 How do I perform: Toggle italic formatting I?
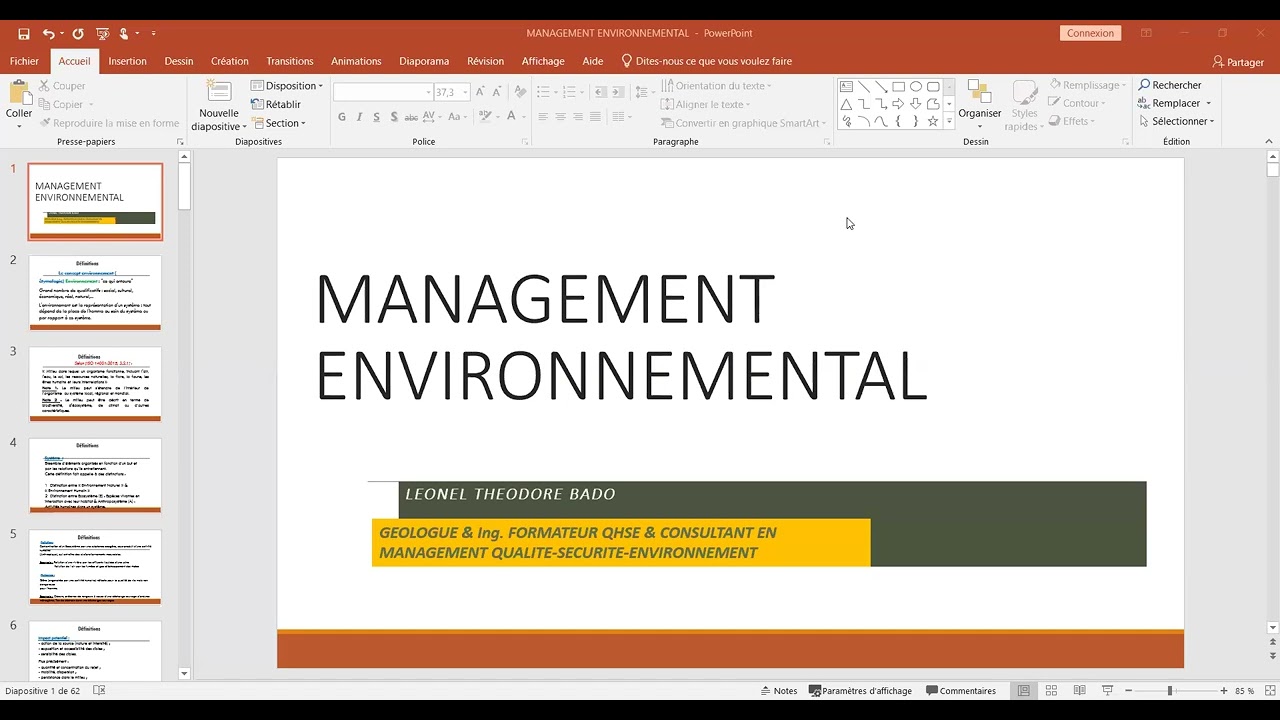359,117
